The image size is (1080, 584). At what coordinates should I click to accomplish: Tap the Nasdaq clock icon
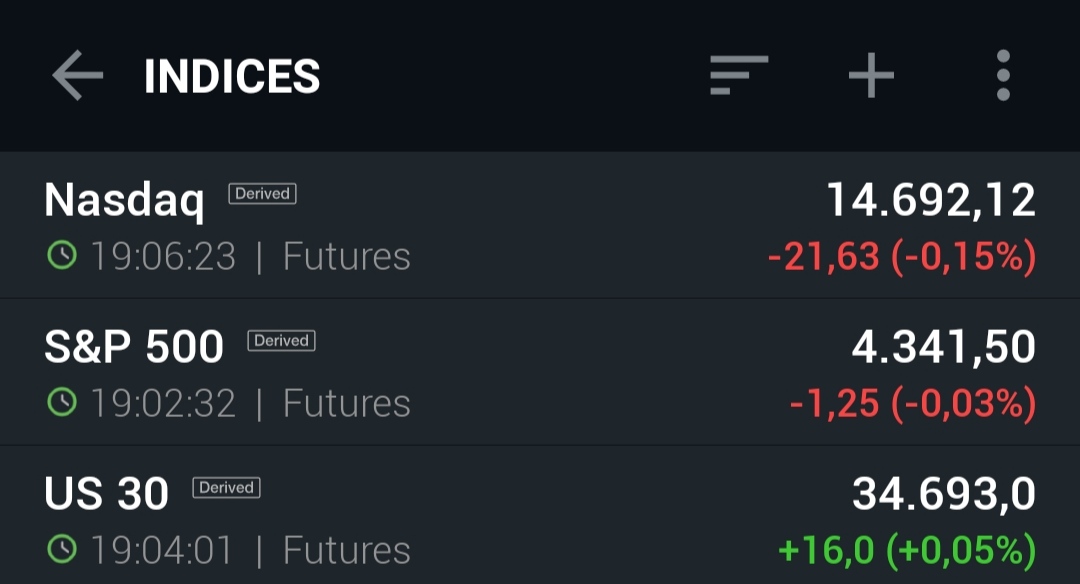coord(62,257)
